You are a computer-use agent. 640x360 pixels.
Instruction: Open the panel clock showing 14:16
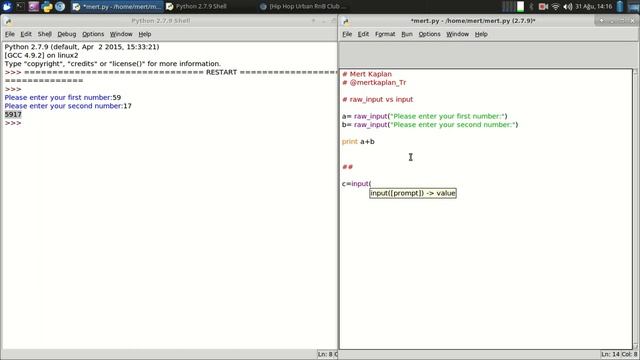tap(594, 7)
